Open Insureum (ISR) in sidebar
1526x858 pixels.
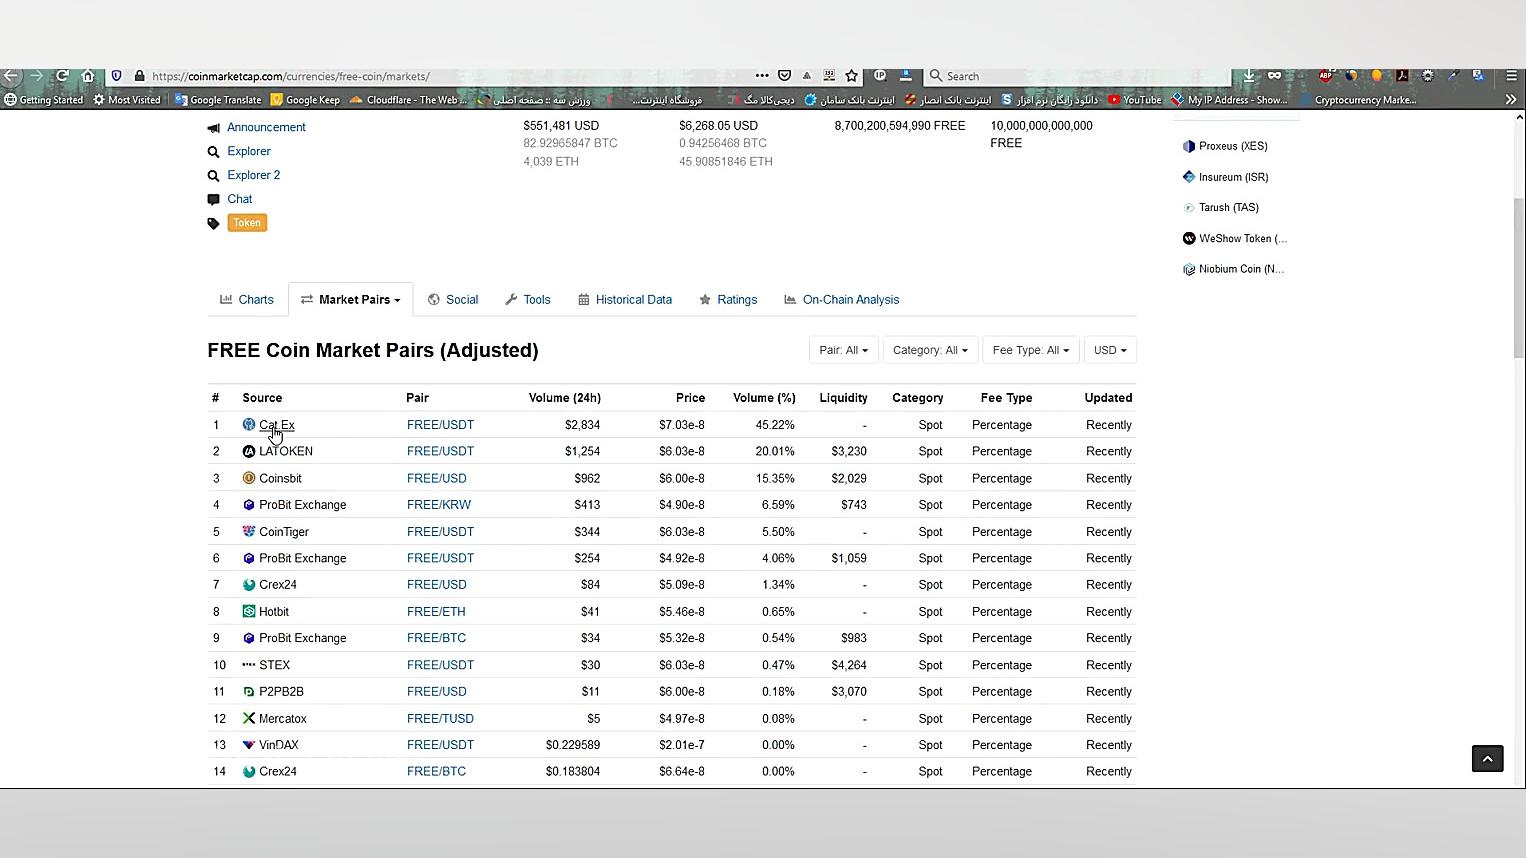1233,177
